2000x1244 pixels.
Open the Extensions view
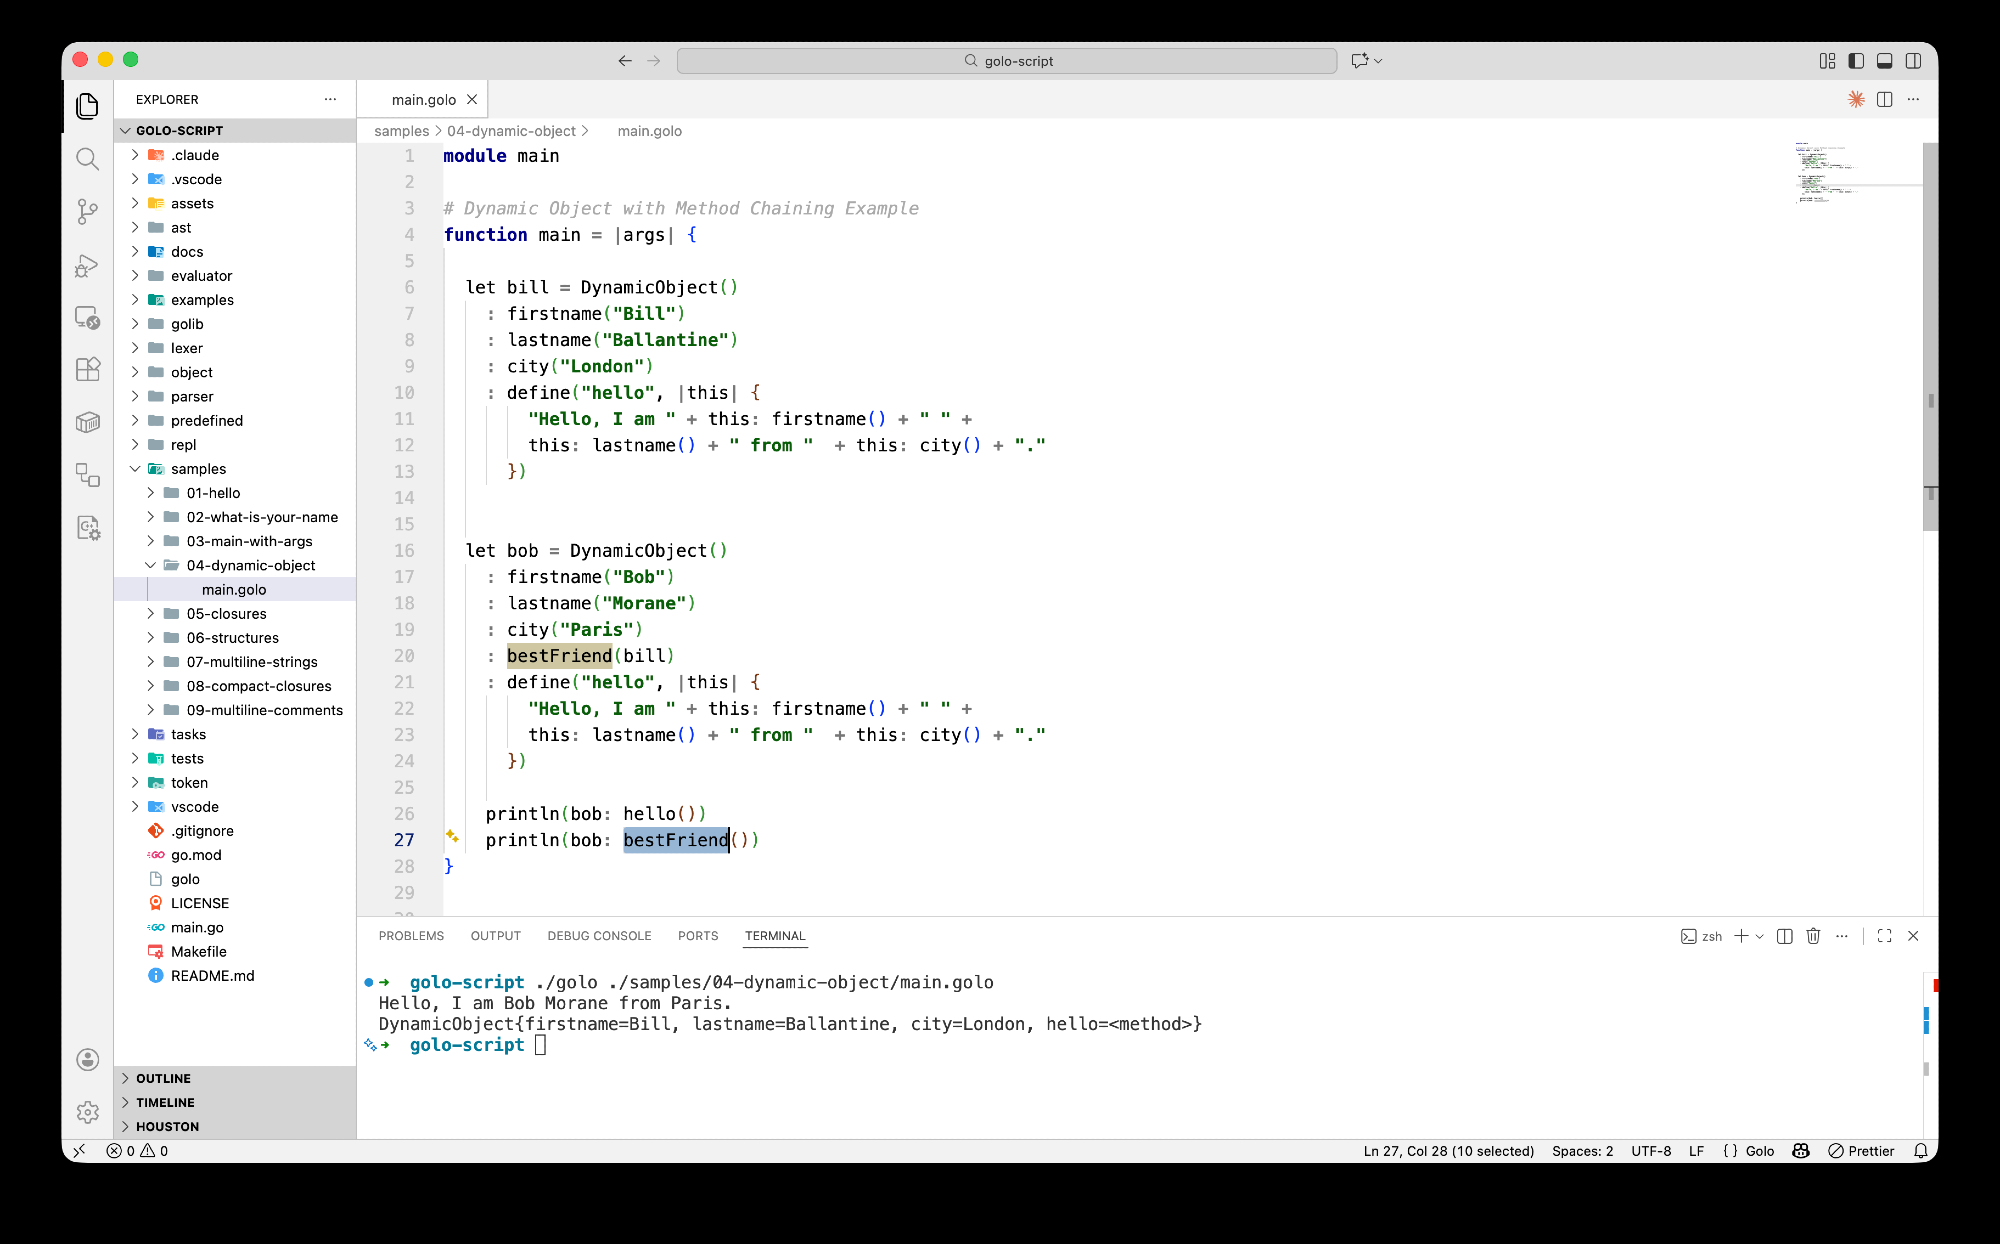88,369
